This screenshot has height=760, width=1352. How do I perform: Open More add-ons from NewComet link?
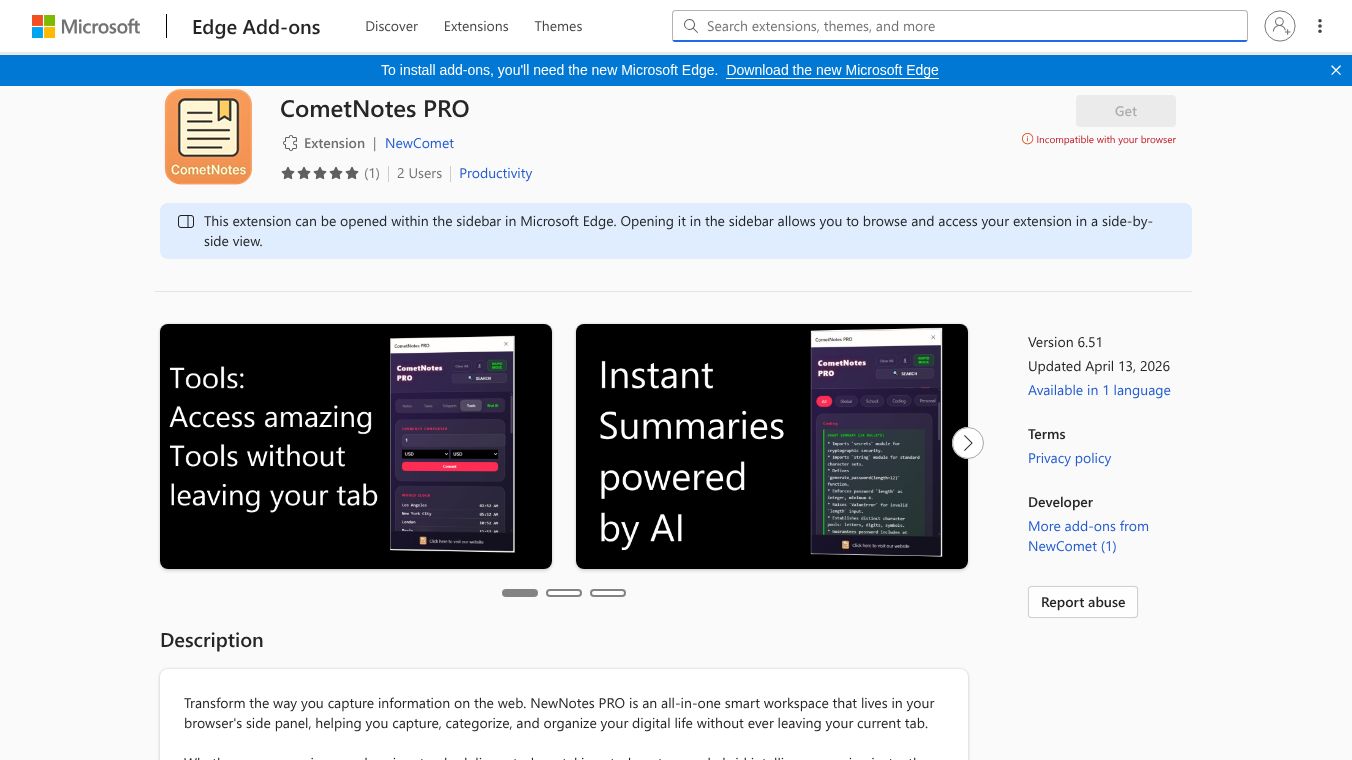pyautogui.click(x=1088, y=536)
